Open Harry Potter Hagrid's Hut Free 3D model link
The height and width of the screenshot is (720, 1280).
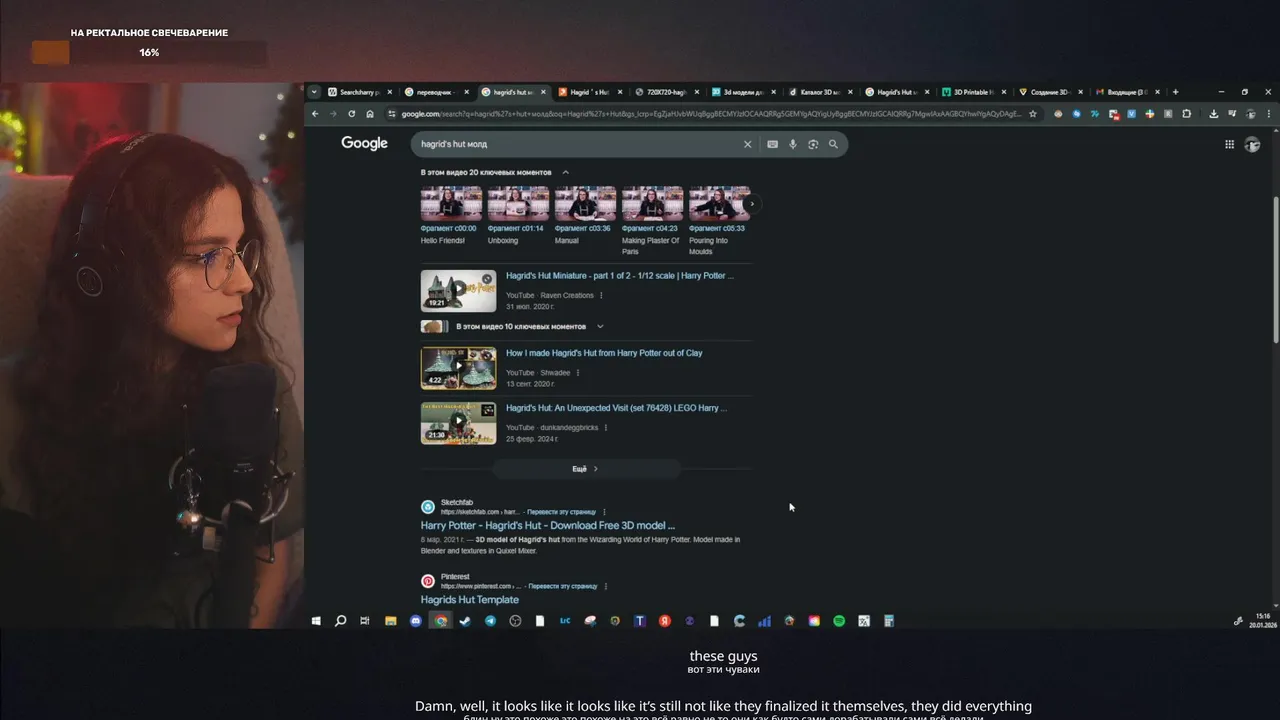click(548, 525)
